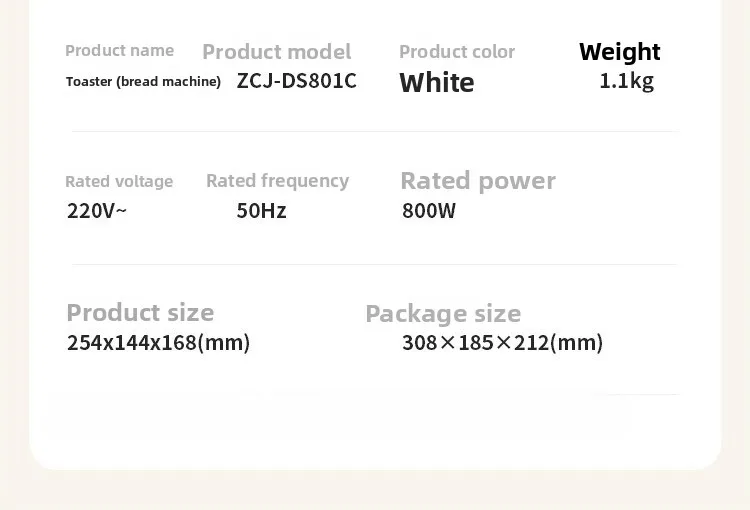750x510 pixels.
Task: Click the "Product model" heading
Action: tap(276, 52)
